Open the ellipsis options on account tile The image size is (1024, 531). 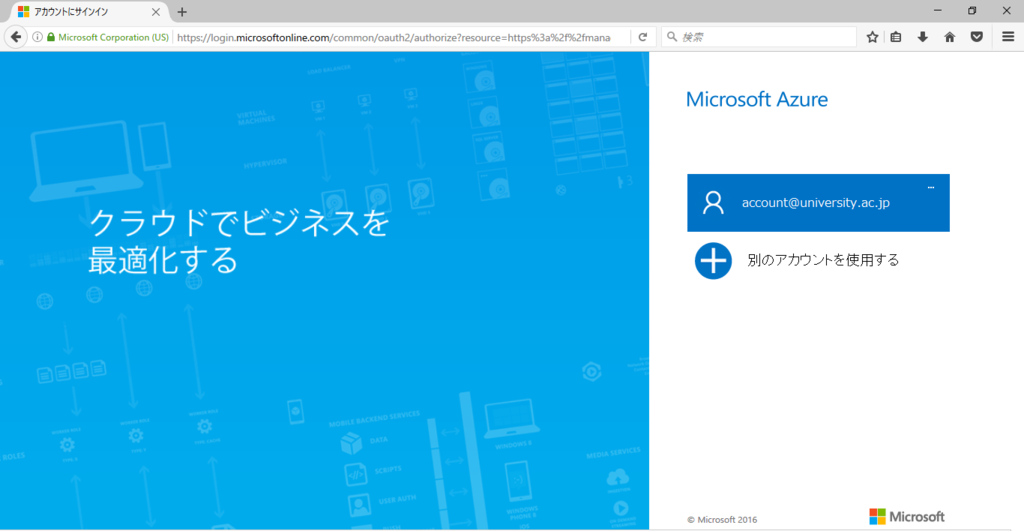[x=931, y=187]
